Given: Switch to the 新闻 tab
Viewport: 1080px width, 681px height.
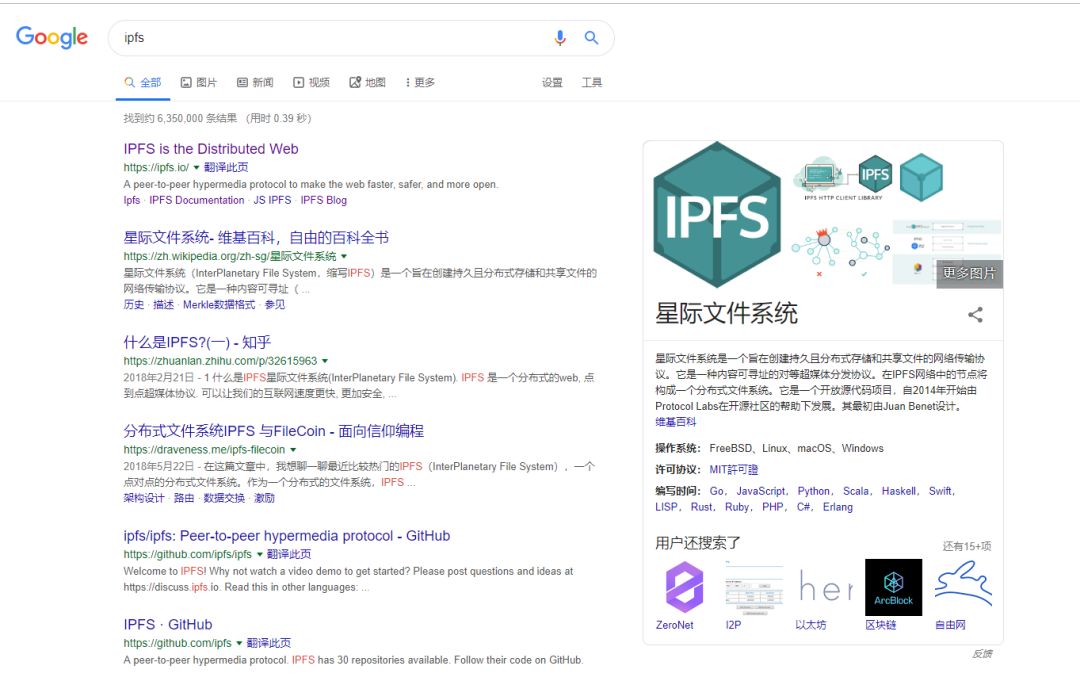Looking at the screenshot, I should [255, 83].
